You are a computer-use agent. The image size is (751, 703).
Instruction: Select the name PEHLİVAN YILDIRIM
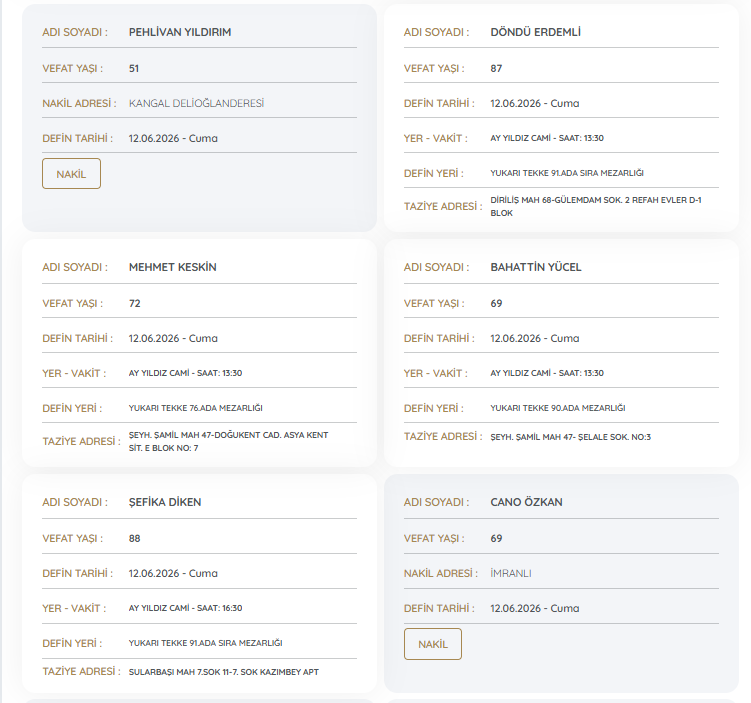click(180, 32)
